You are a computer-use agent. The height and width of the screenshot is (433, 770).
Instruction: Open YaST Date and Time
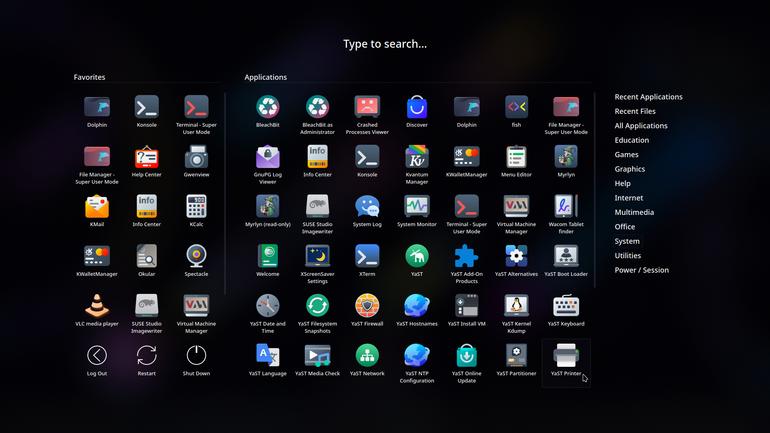tap(268, 314)
